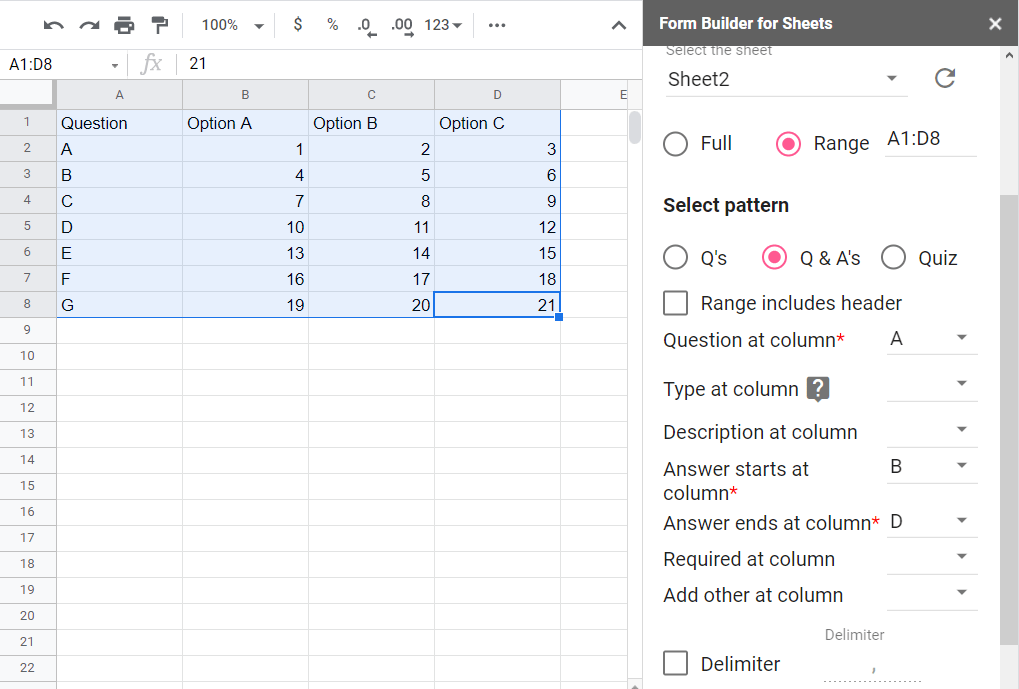Check Range includes header checkbox
This screenshot has width=1019, height=689.
click(x=675, y=303)
